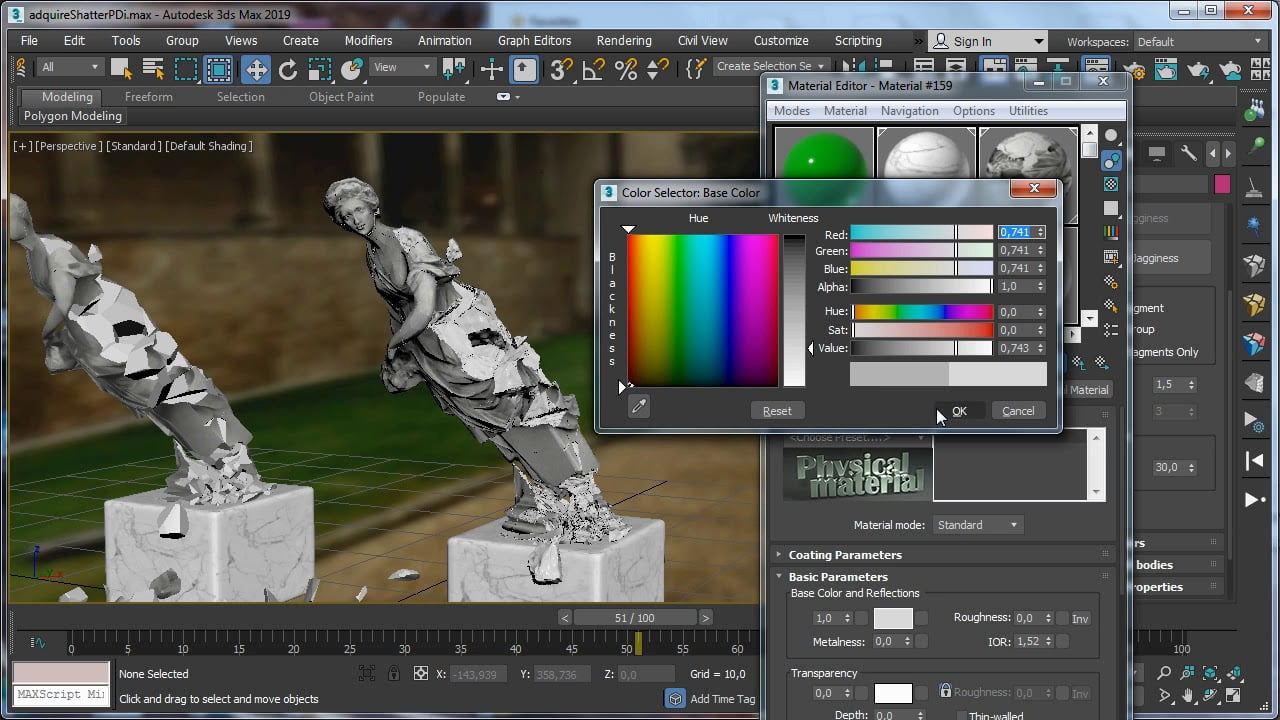Open the Material mode Standard dropdown
Screen dimensions: 1280x720
point(977,525)
